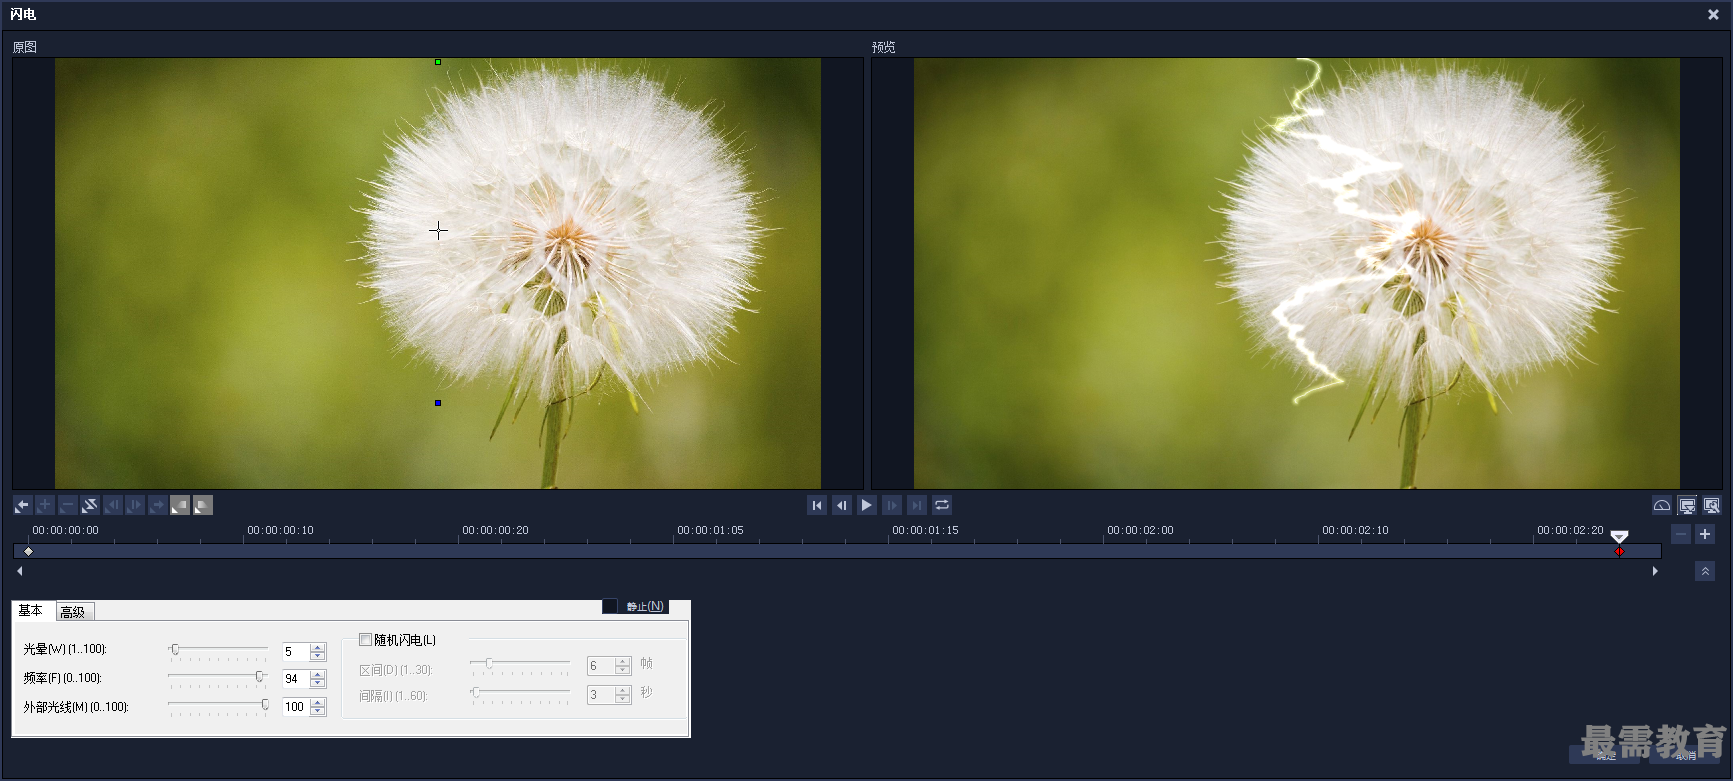Select the red end keyframe marker
1733x781 pixels.
click(1619, 551)
